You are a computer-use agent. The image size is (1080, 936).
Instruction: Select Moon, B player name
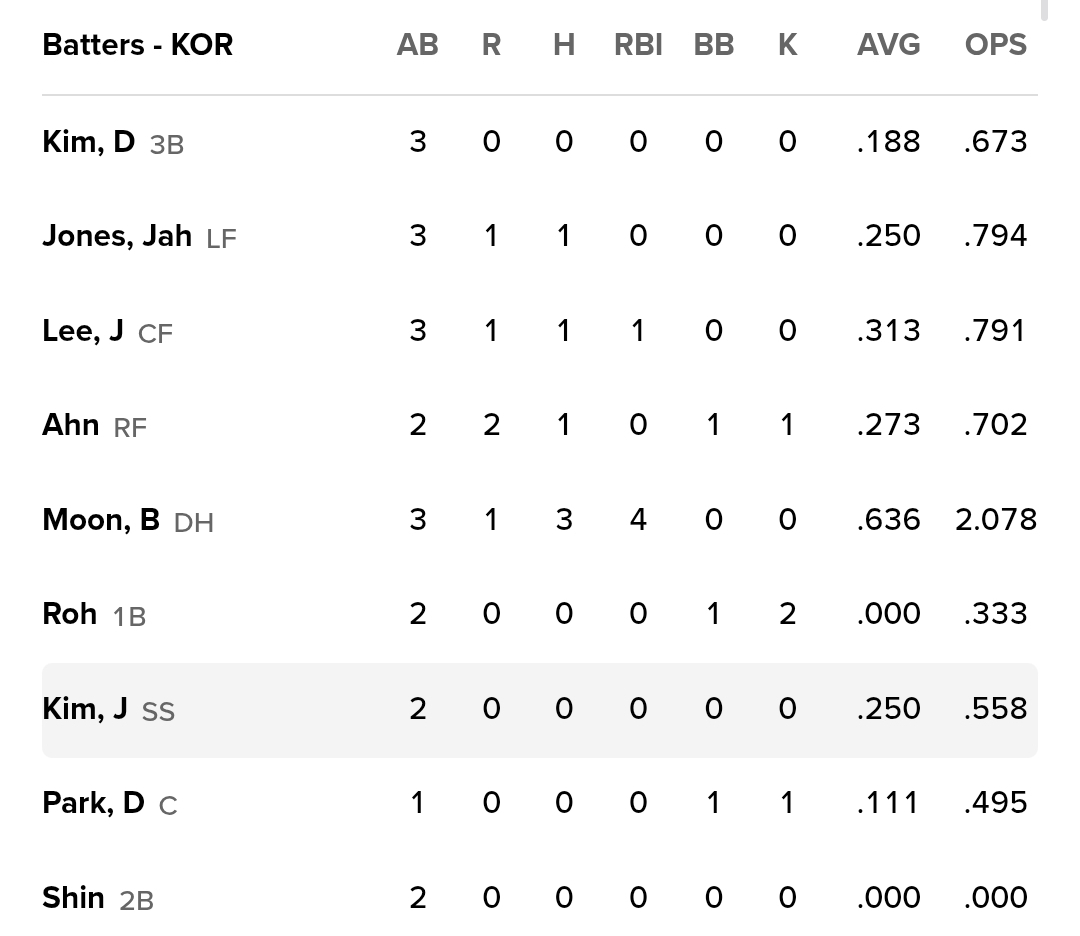pos(101,520)
